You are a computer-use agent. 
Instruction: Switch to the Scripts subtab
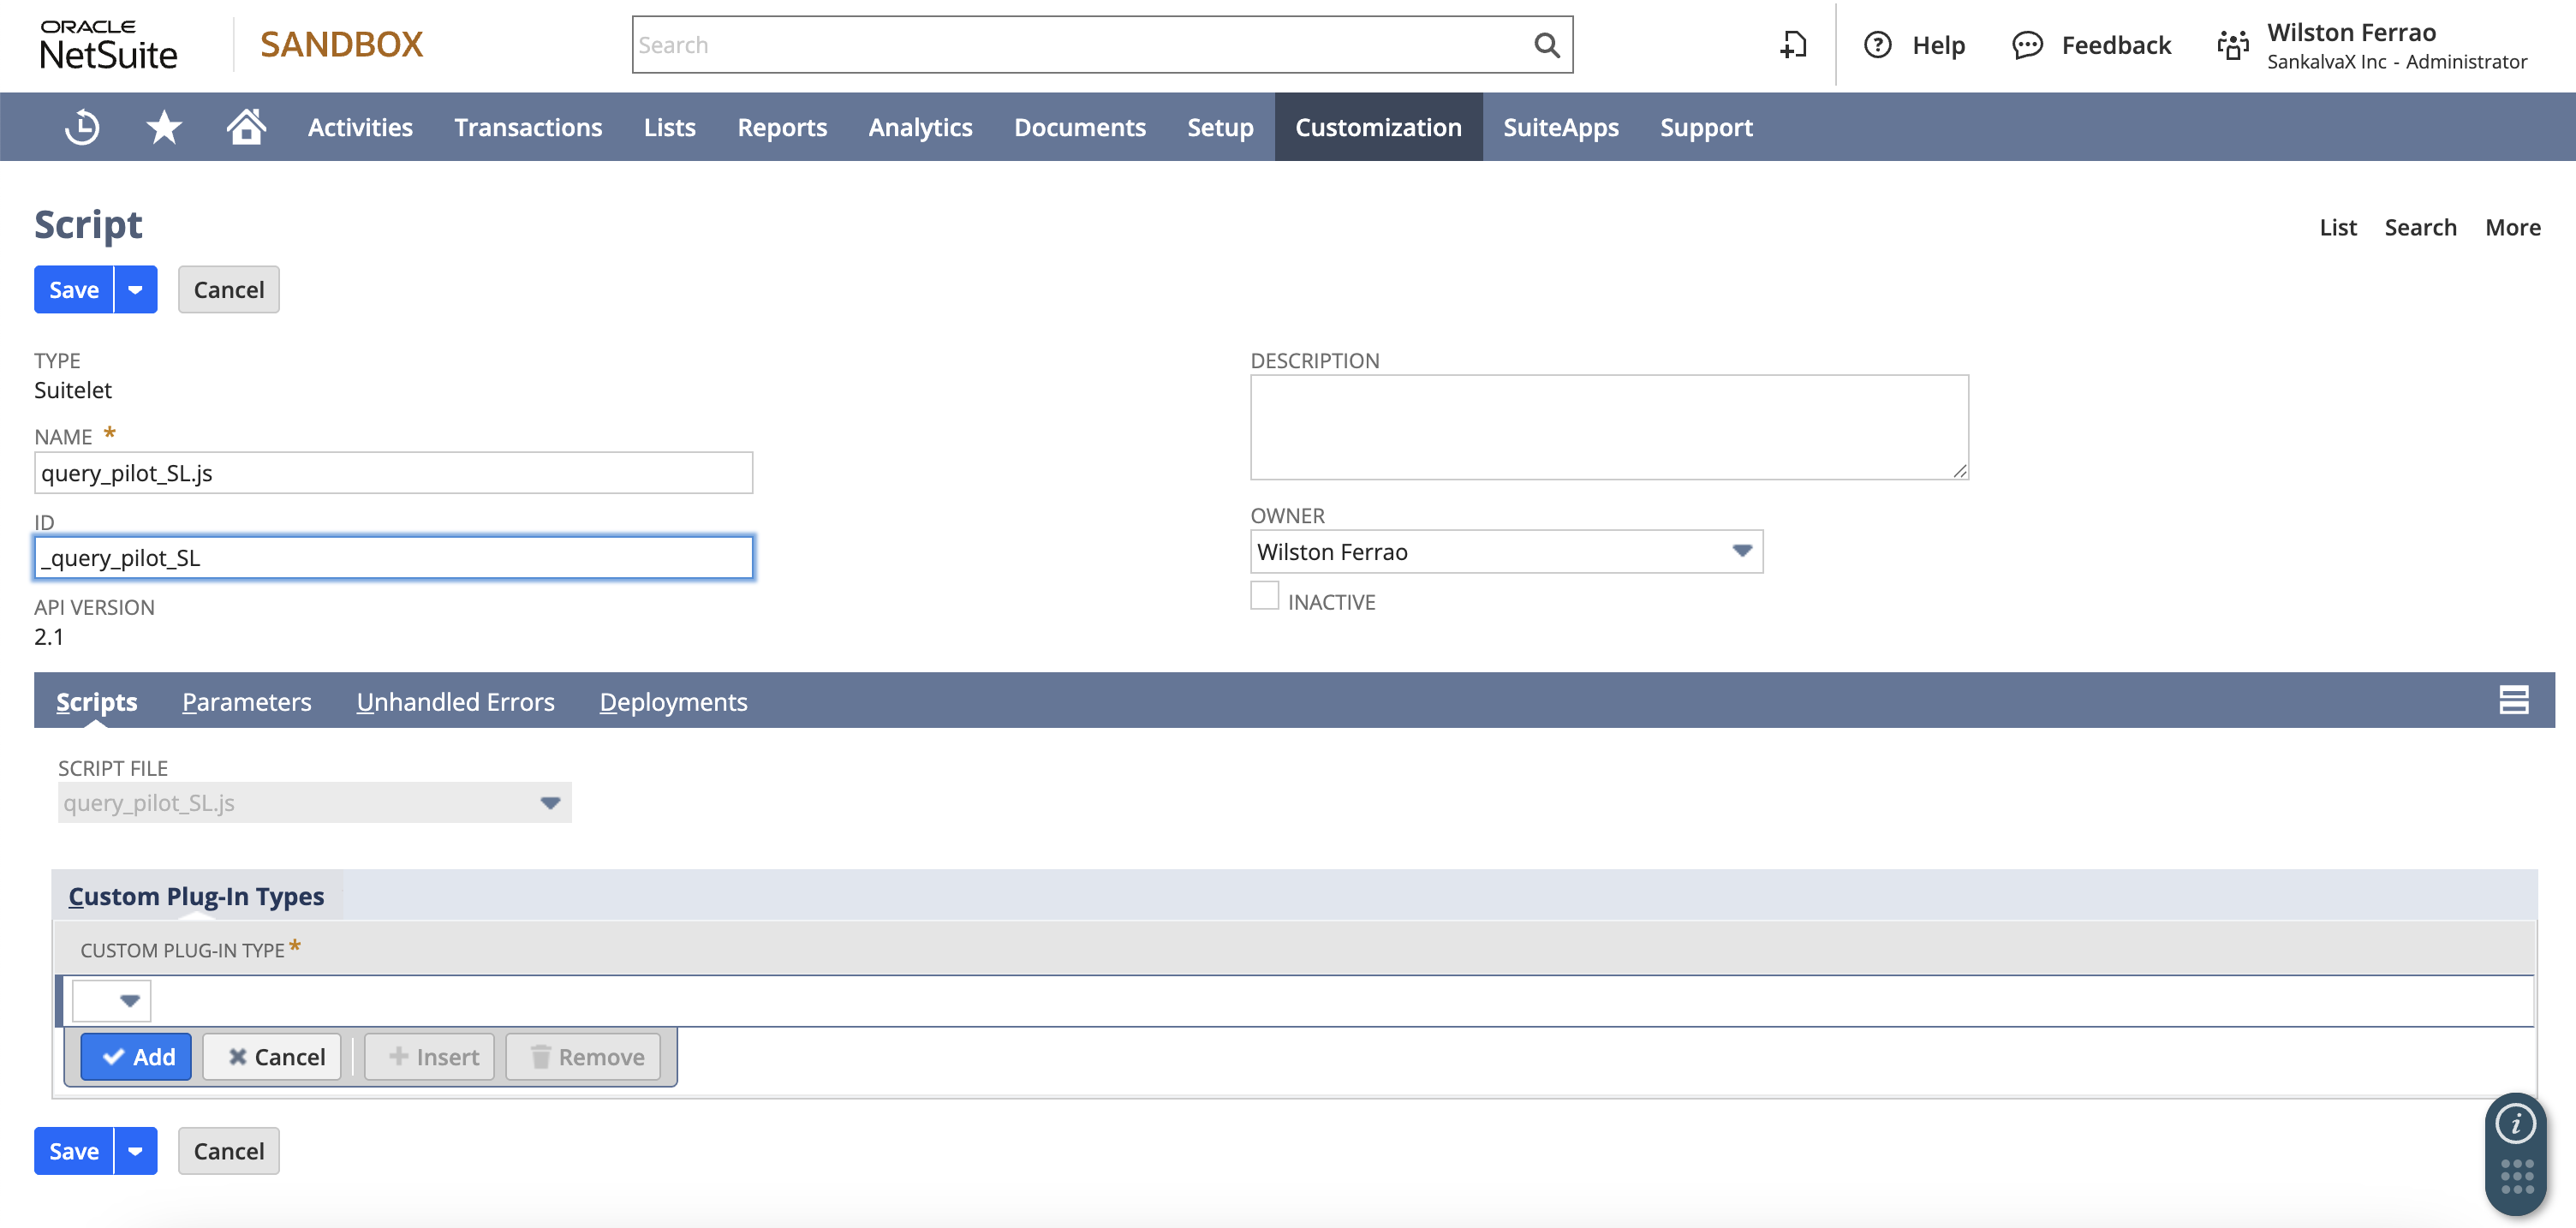coord(96,701)
